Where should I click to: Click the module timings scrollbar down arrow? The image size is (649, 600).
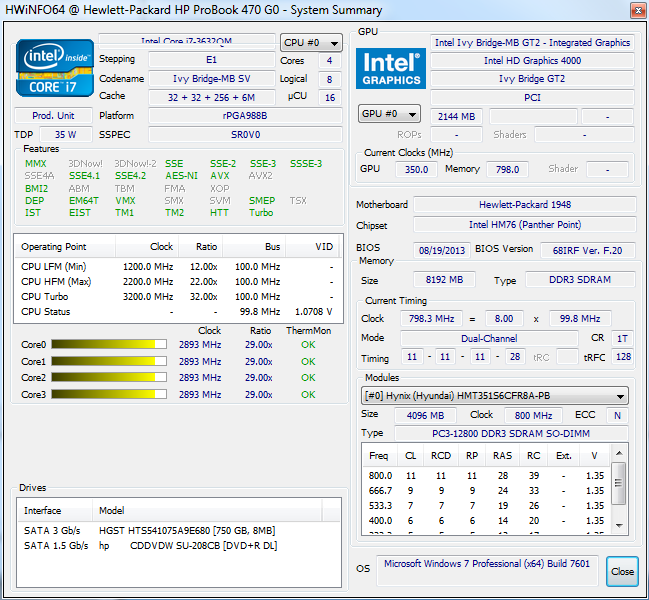619,526
